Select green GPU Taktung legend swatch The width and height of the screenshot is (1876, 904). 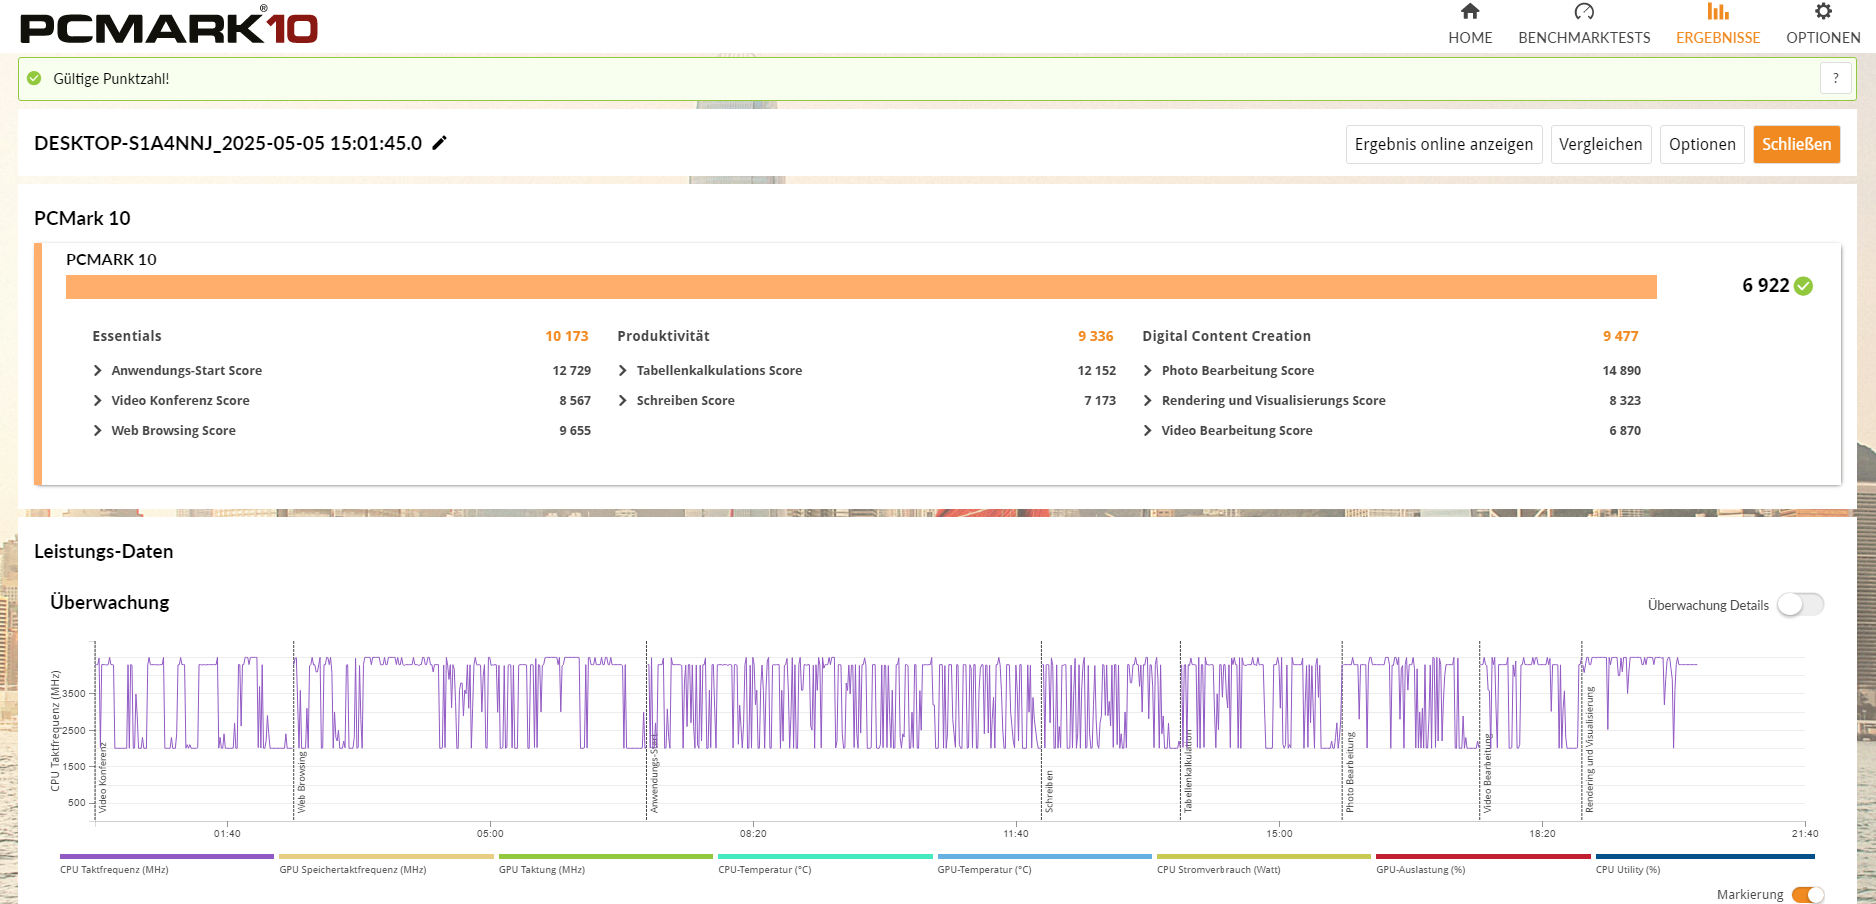[606, 856]
